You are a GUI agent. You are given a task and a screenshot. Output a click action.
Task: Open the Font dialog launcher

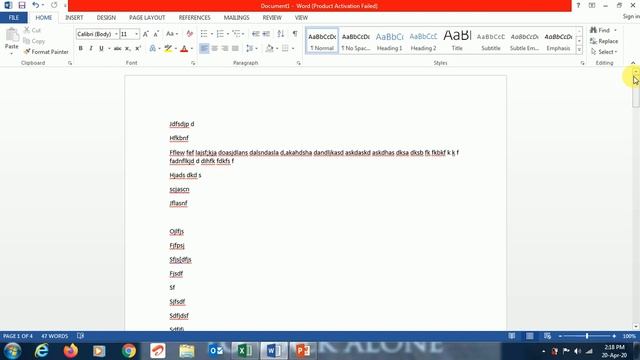coord(193,63)
